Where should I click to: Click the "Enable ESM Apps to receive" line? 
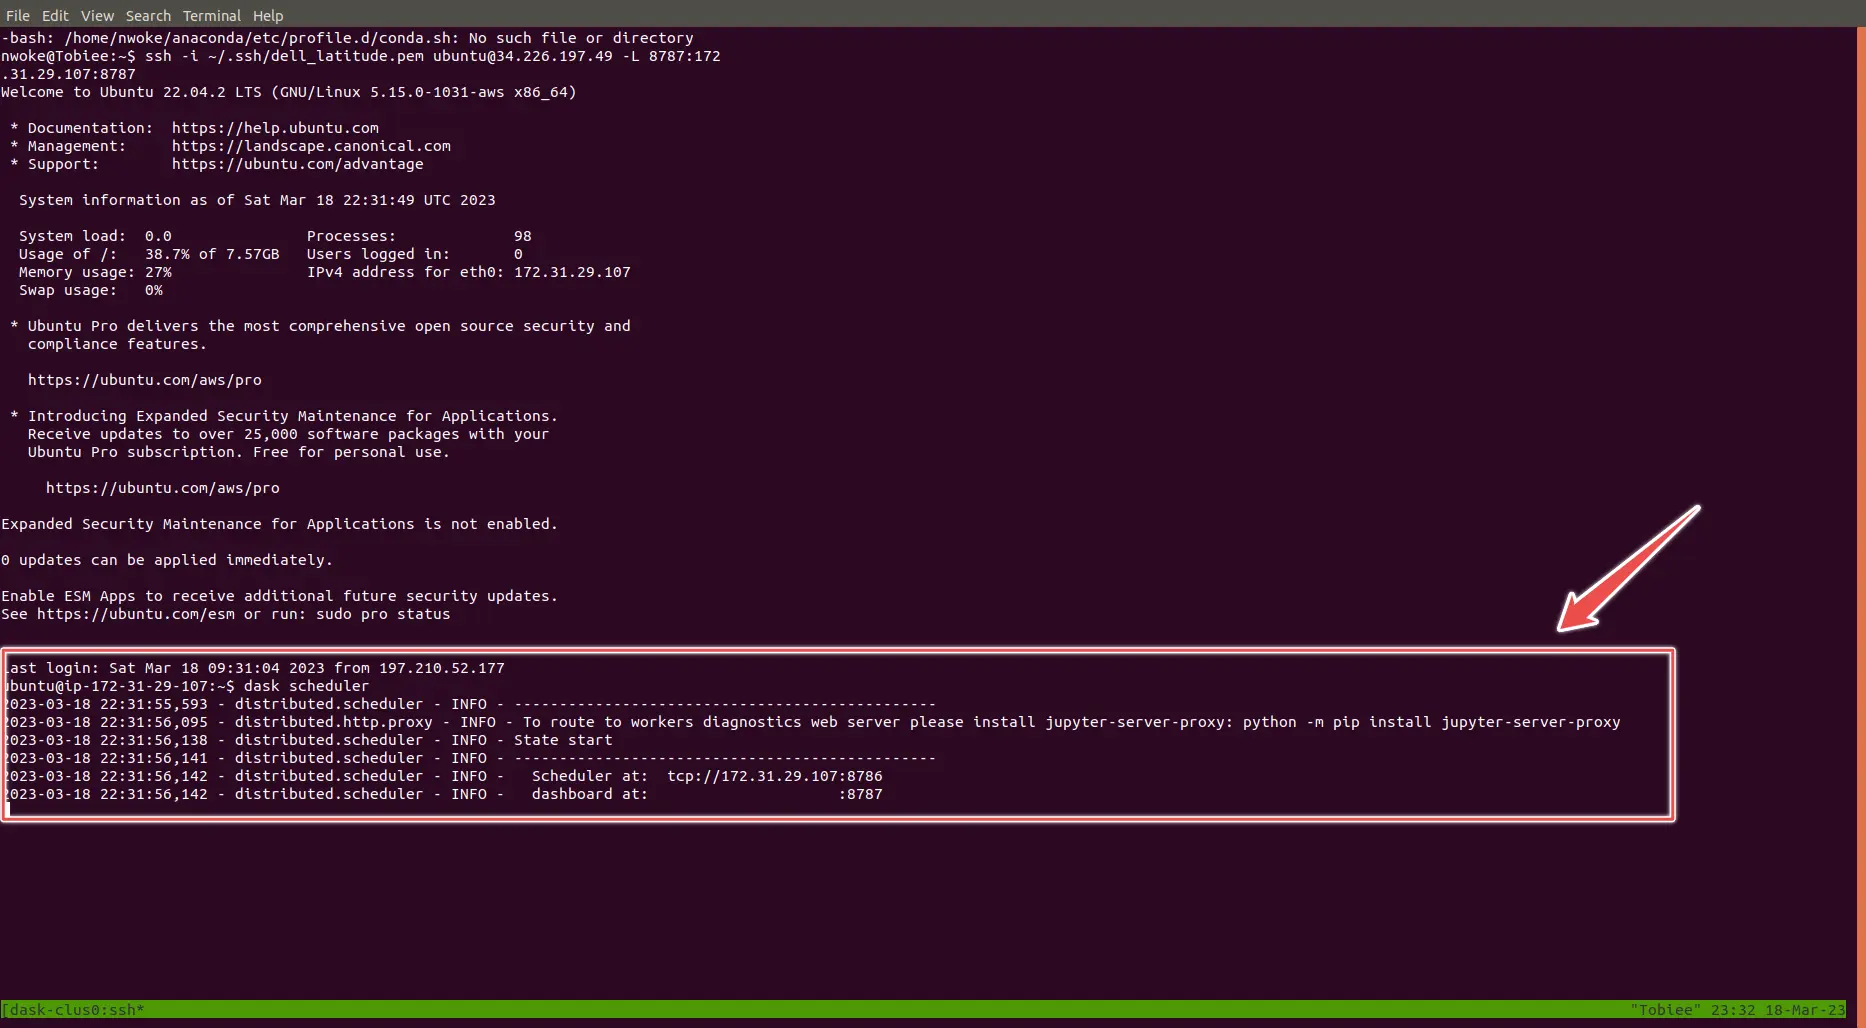(280, 596)
